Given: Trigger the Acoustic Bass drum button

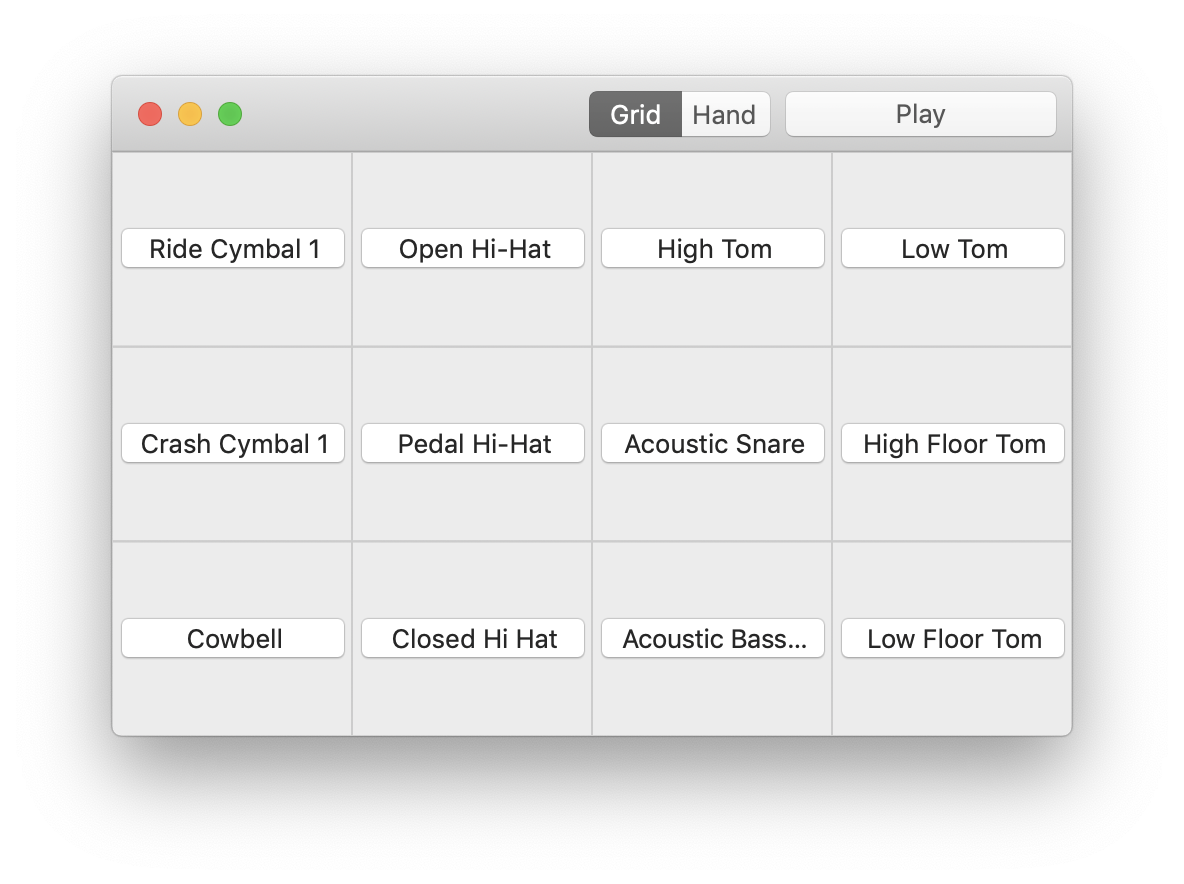Looking at the screenshot, I should (x=713, y=638).
